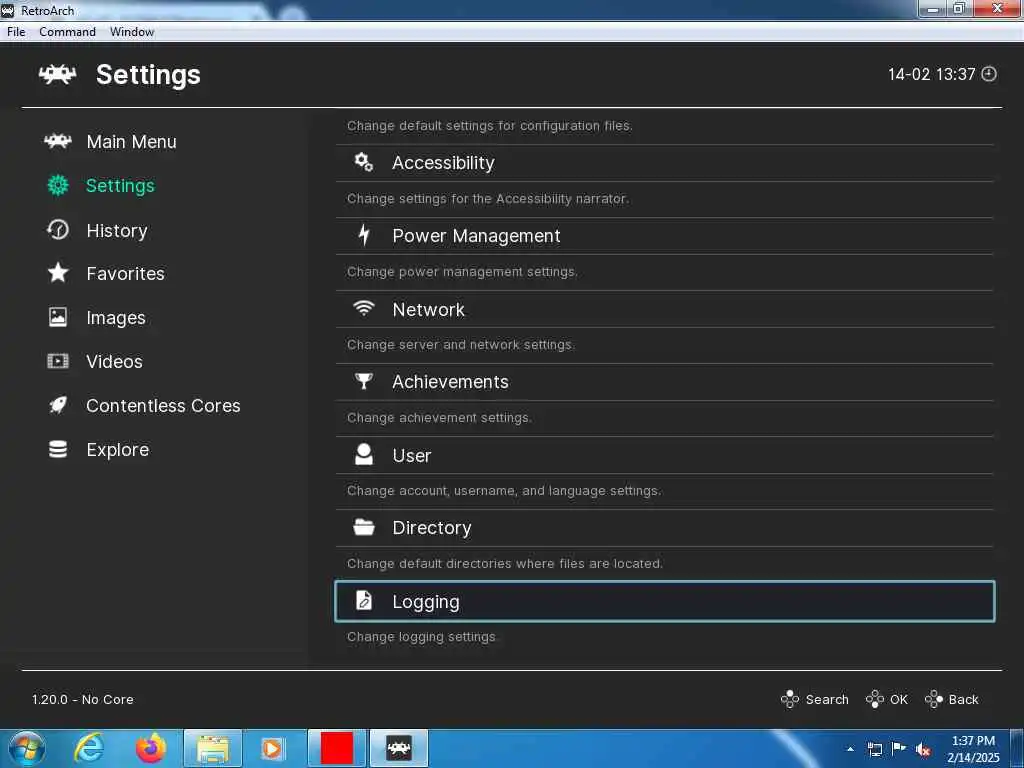The image size is (1024, 768).
Task: Click the Back footer button label
Action: 963,699
